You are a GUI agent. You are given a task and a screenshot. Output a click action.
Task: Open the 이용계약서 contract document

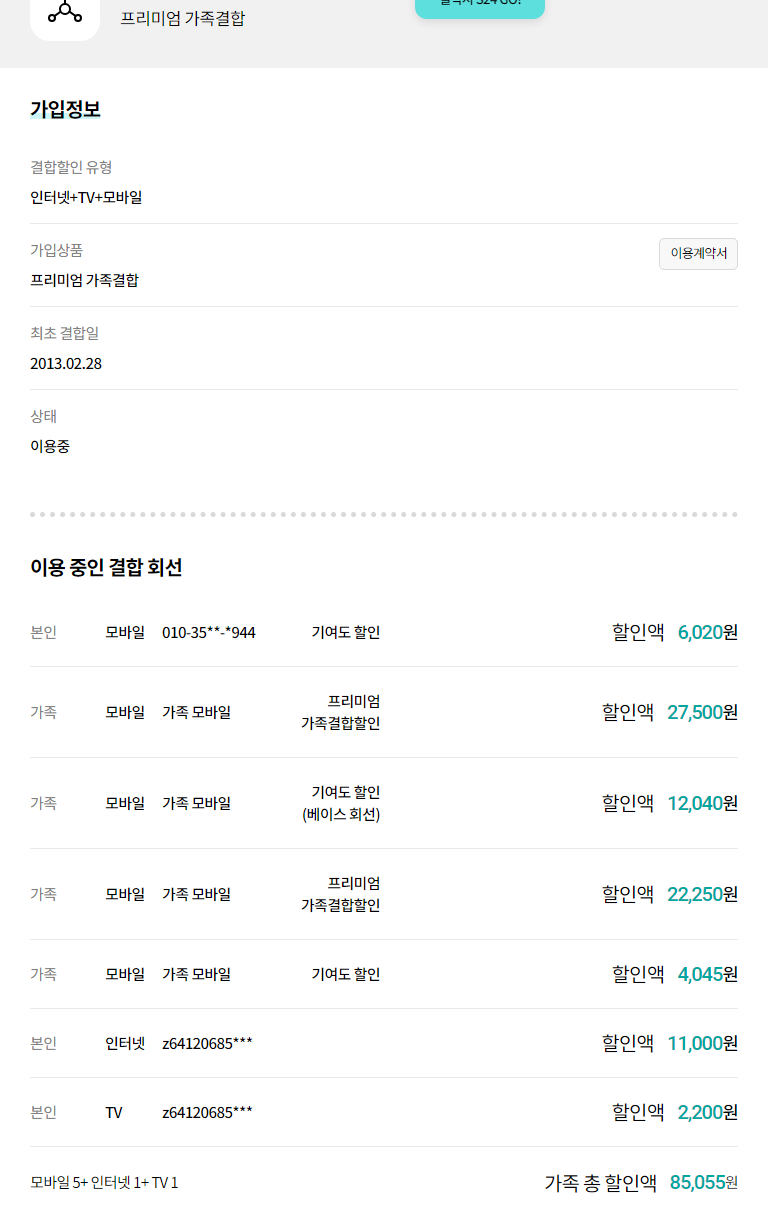[698, 254]
